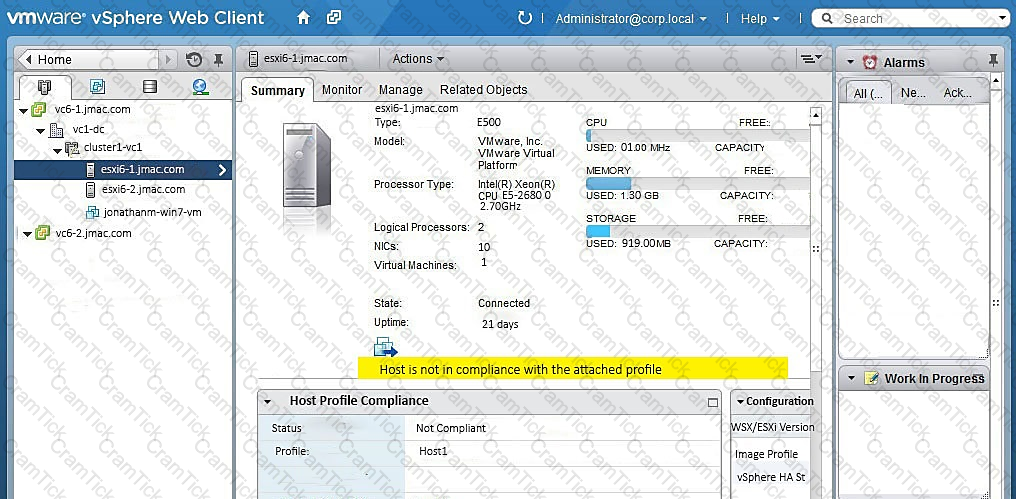Viewport: 1016px width, 499px height.
Task: Collapse the vc6-2.jmac.com tree node
Action: pyautogui.click(x=27, y=235)
